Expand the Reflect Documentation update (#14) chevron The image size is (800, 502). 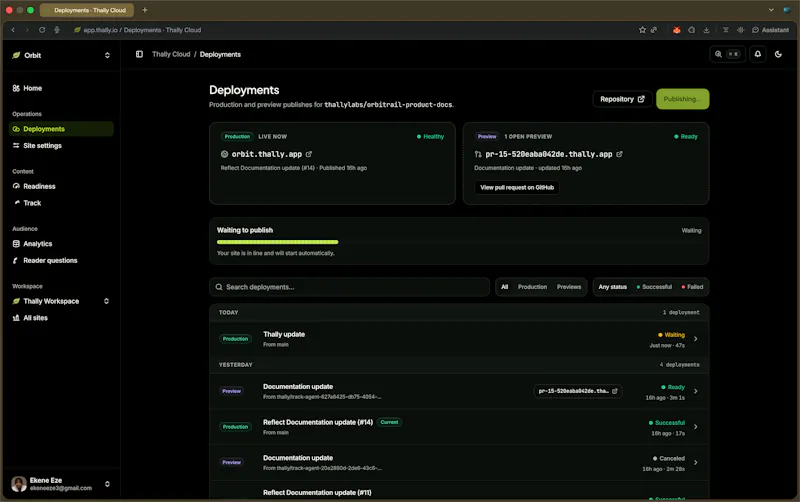pyautogui.click(x=695, y=426)
